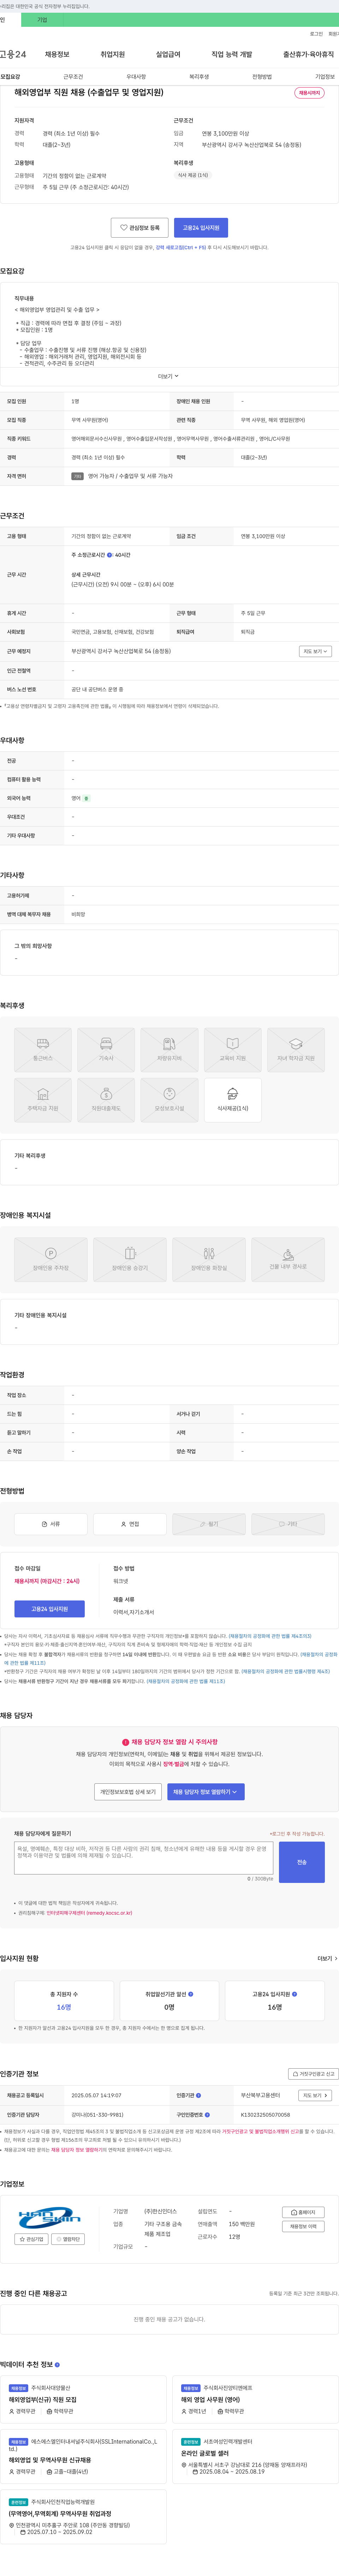Click 관심정보 등록 heart button
This screenshot has height=2576, width=339.
tap(139, 228)
